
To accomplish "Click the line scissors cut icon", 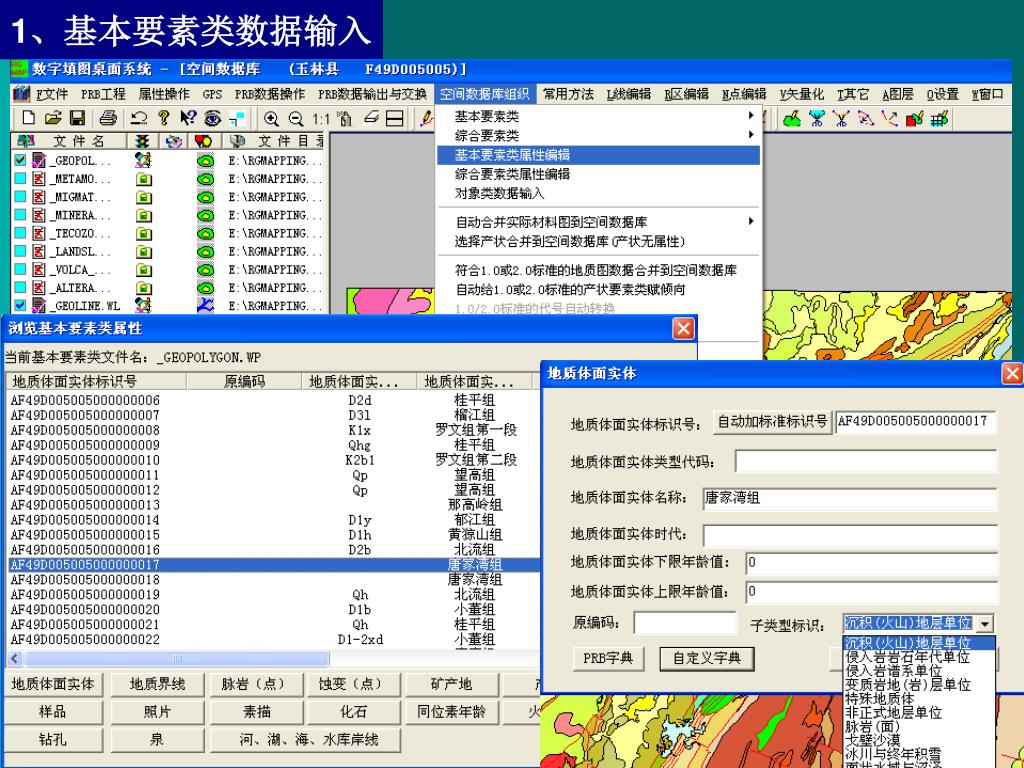I will pos(840,118).
